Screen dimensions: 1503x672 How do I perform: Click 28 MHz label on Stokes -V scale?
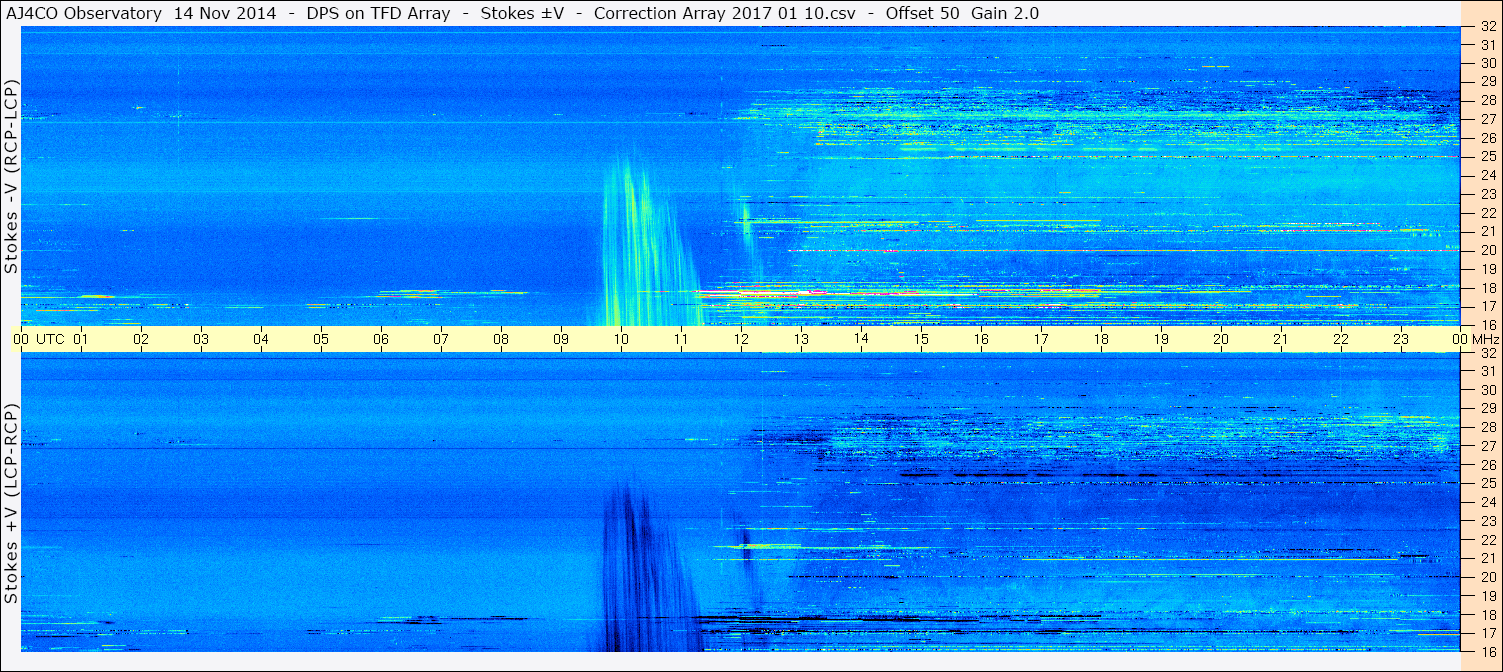(1487, 100)
